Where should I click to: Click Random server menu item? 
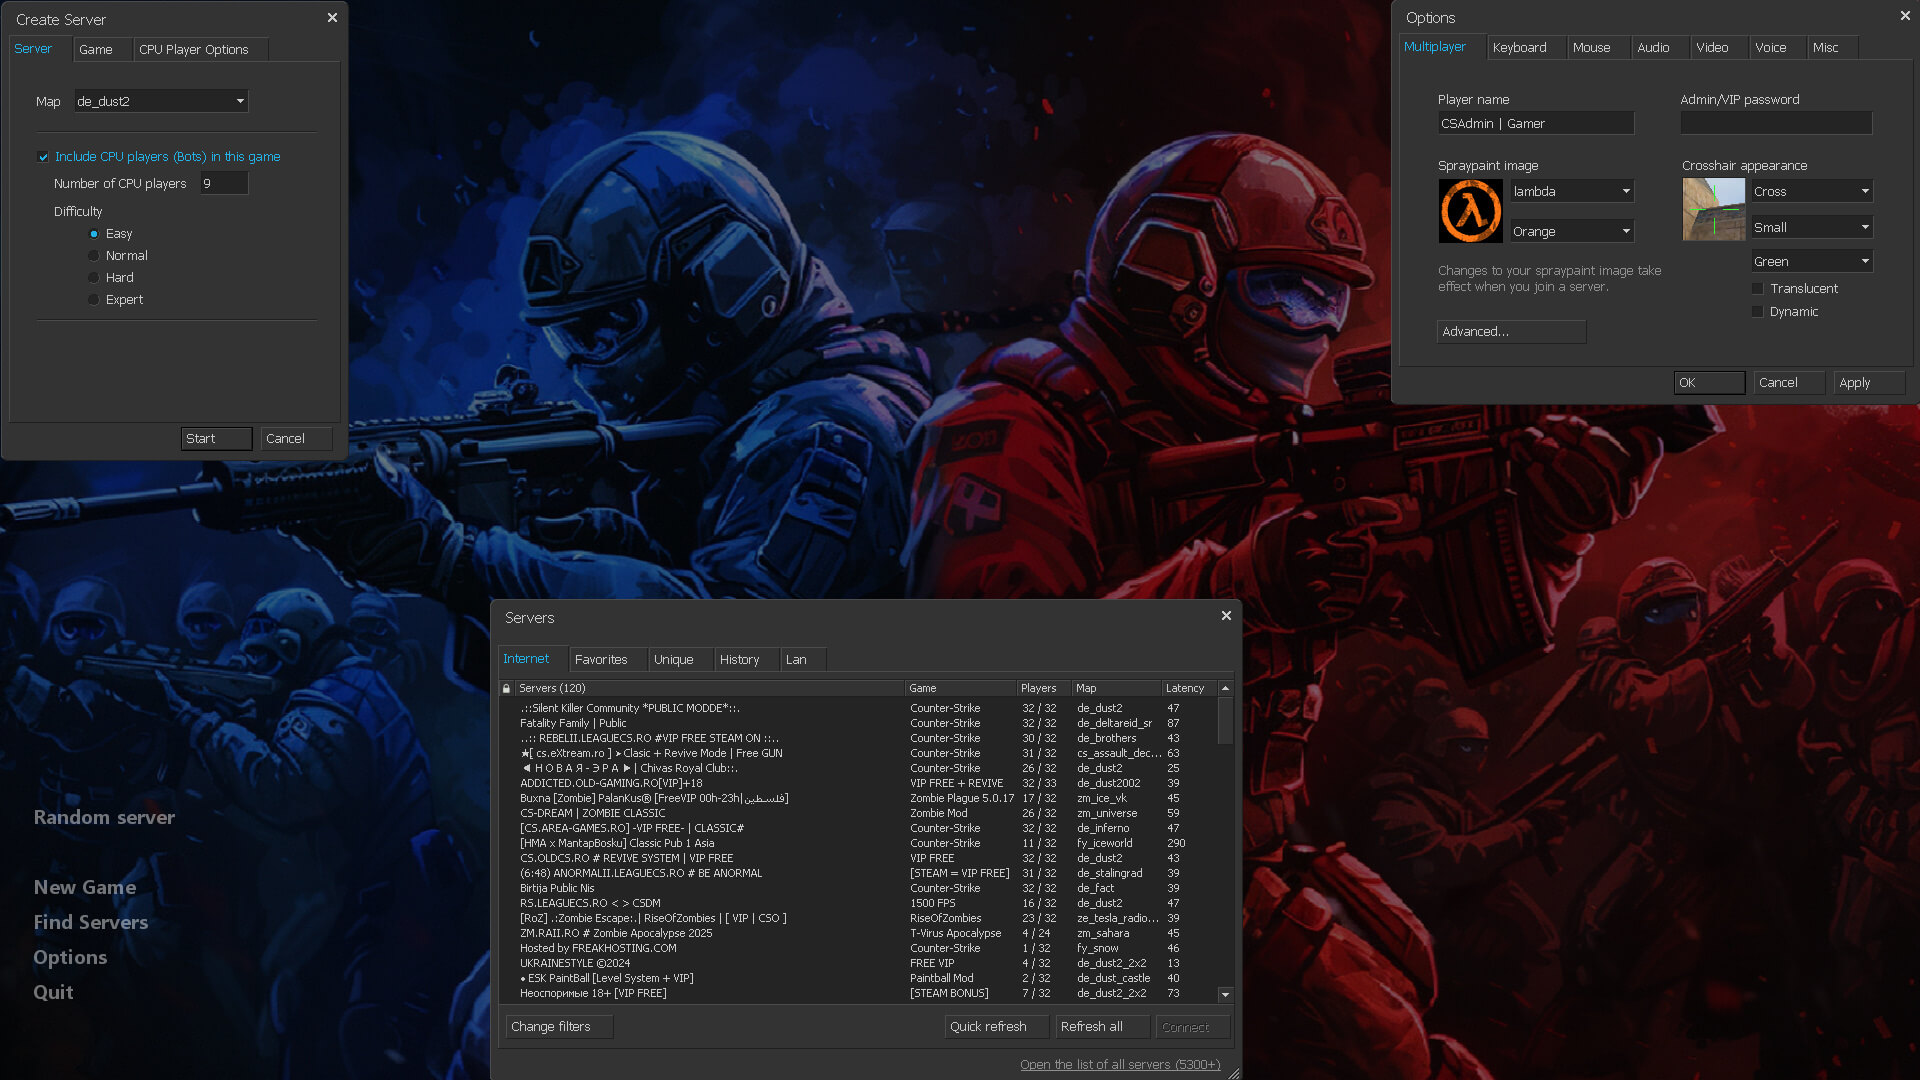[x=104, y=818]
